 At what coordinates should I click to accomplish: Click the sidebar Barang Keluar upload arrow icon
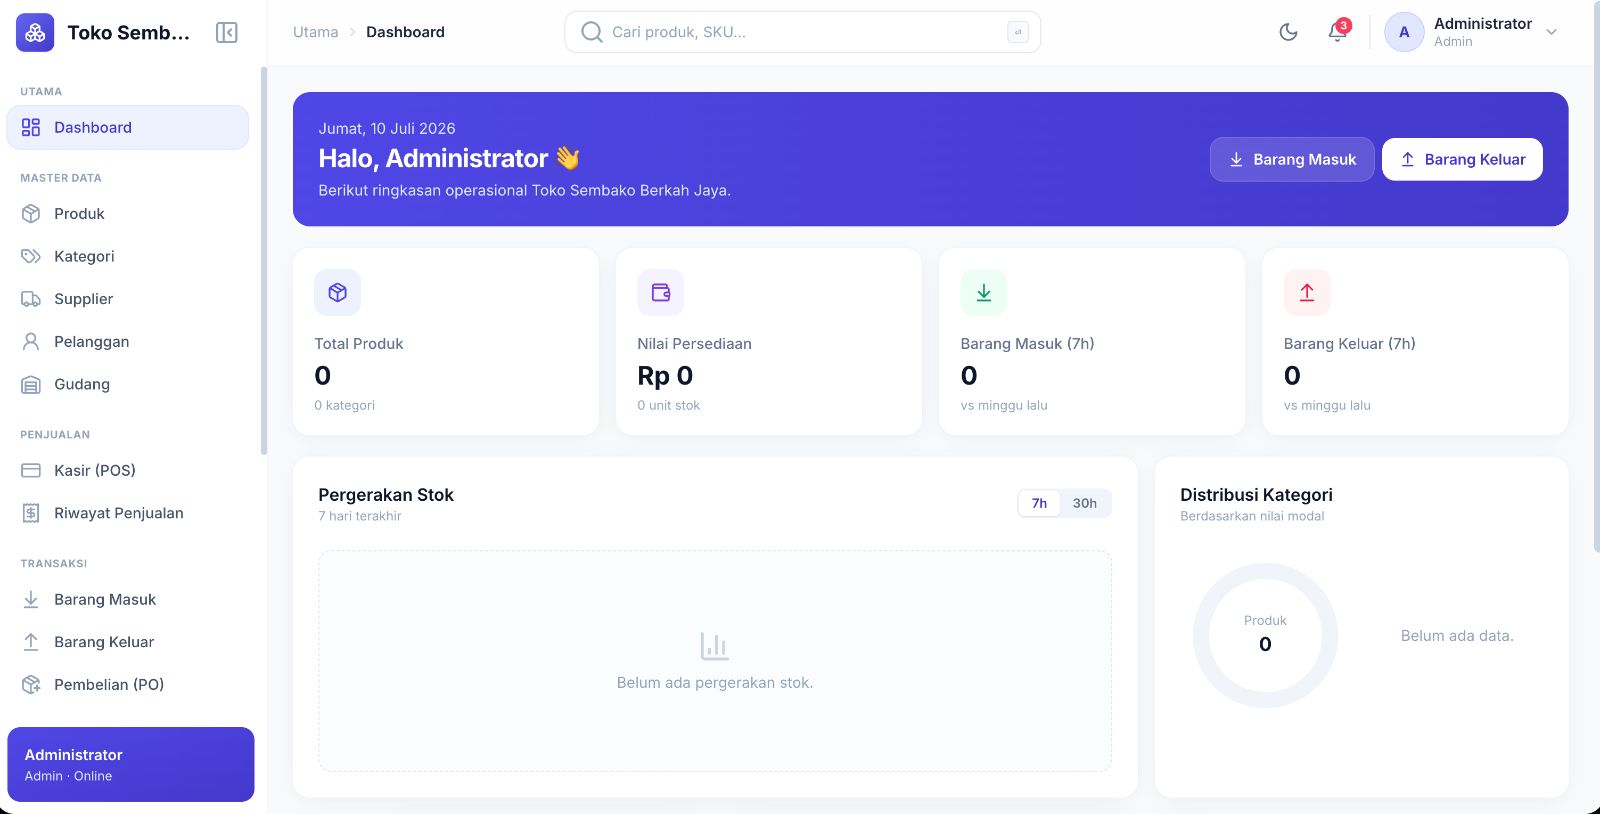tap(31, 642)
